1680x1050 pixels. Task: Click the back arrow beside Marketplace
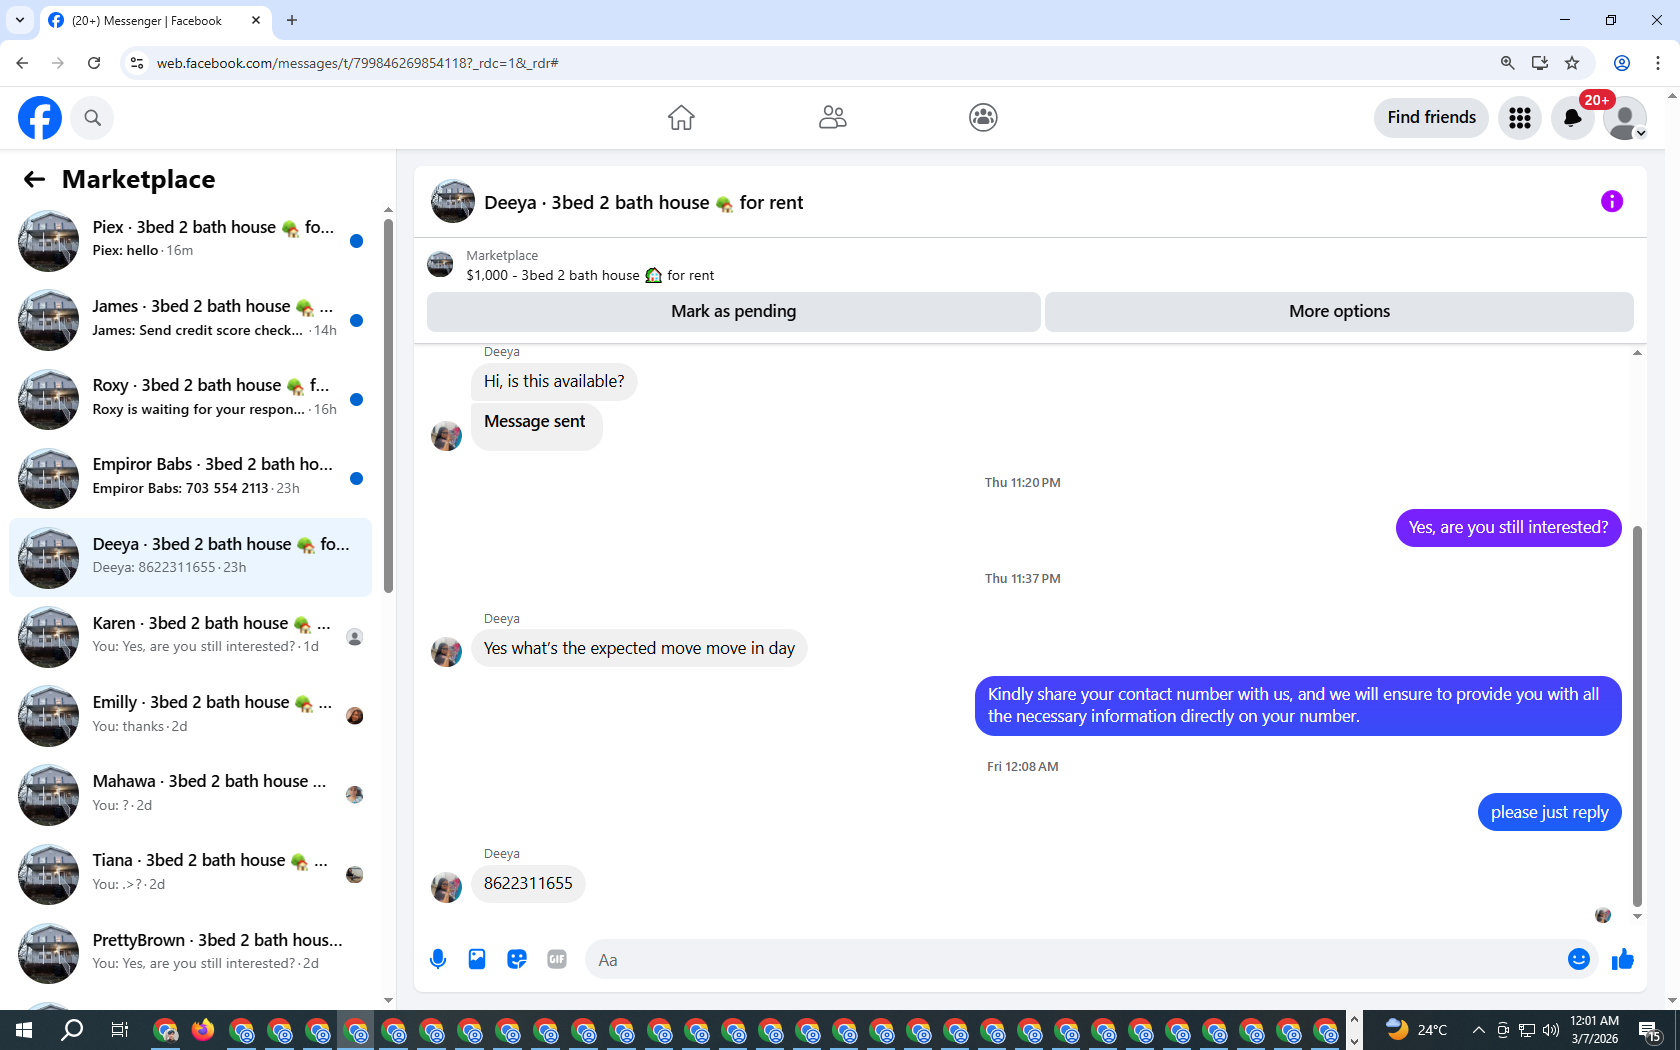coord(34,179)
